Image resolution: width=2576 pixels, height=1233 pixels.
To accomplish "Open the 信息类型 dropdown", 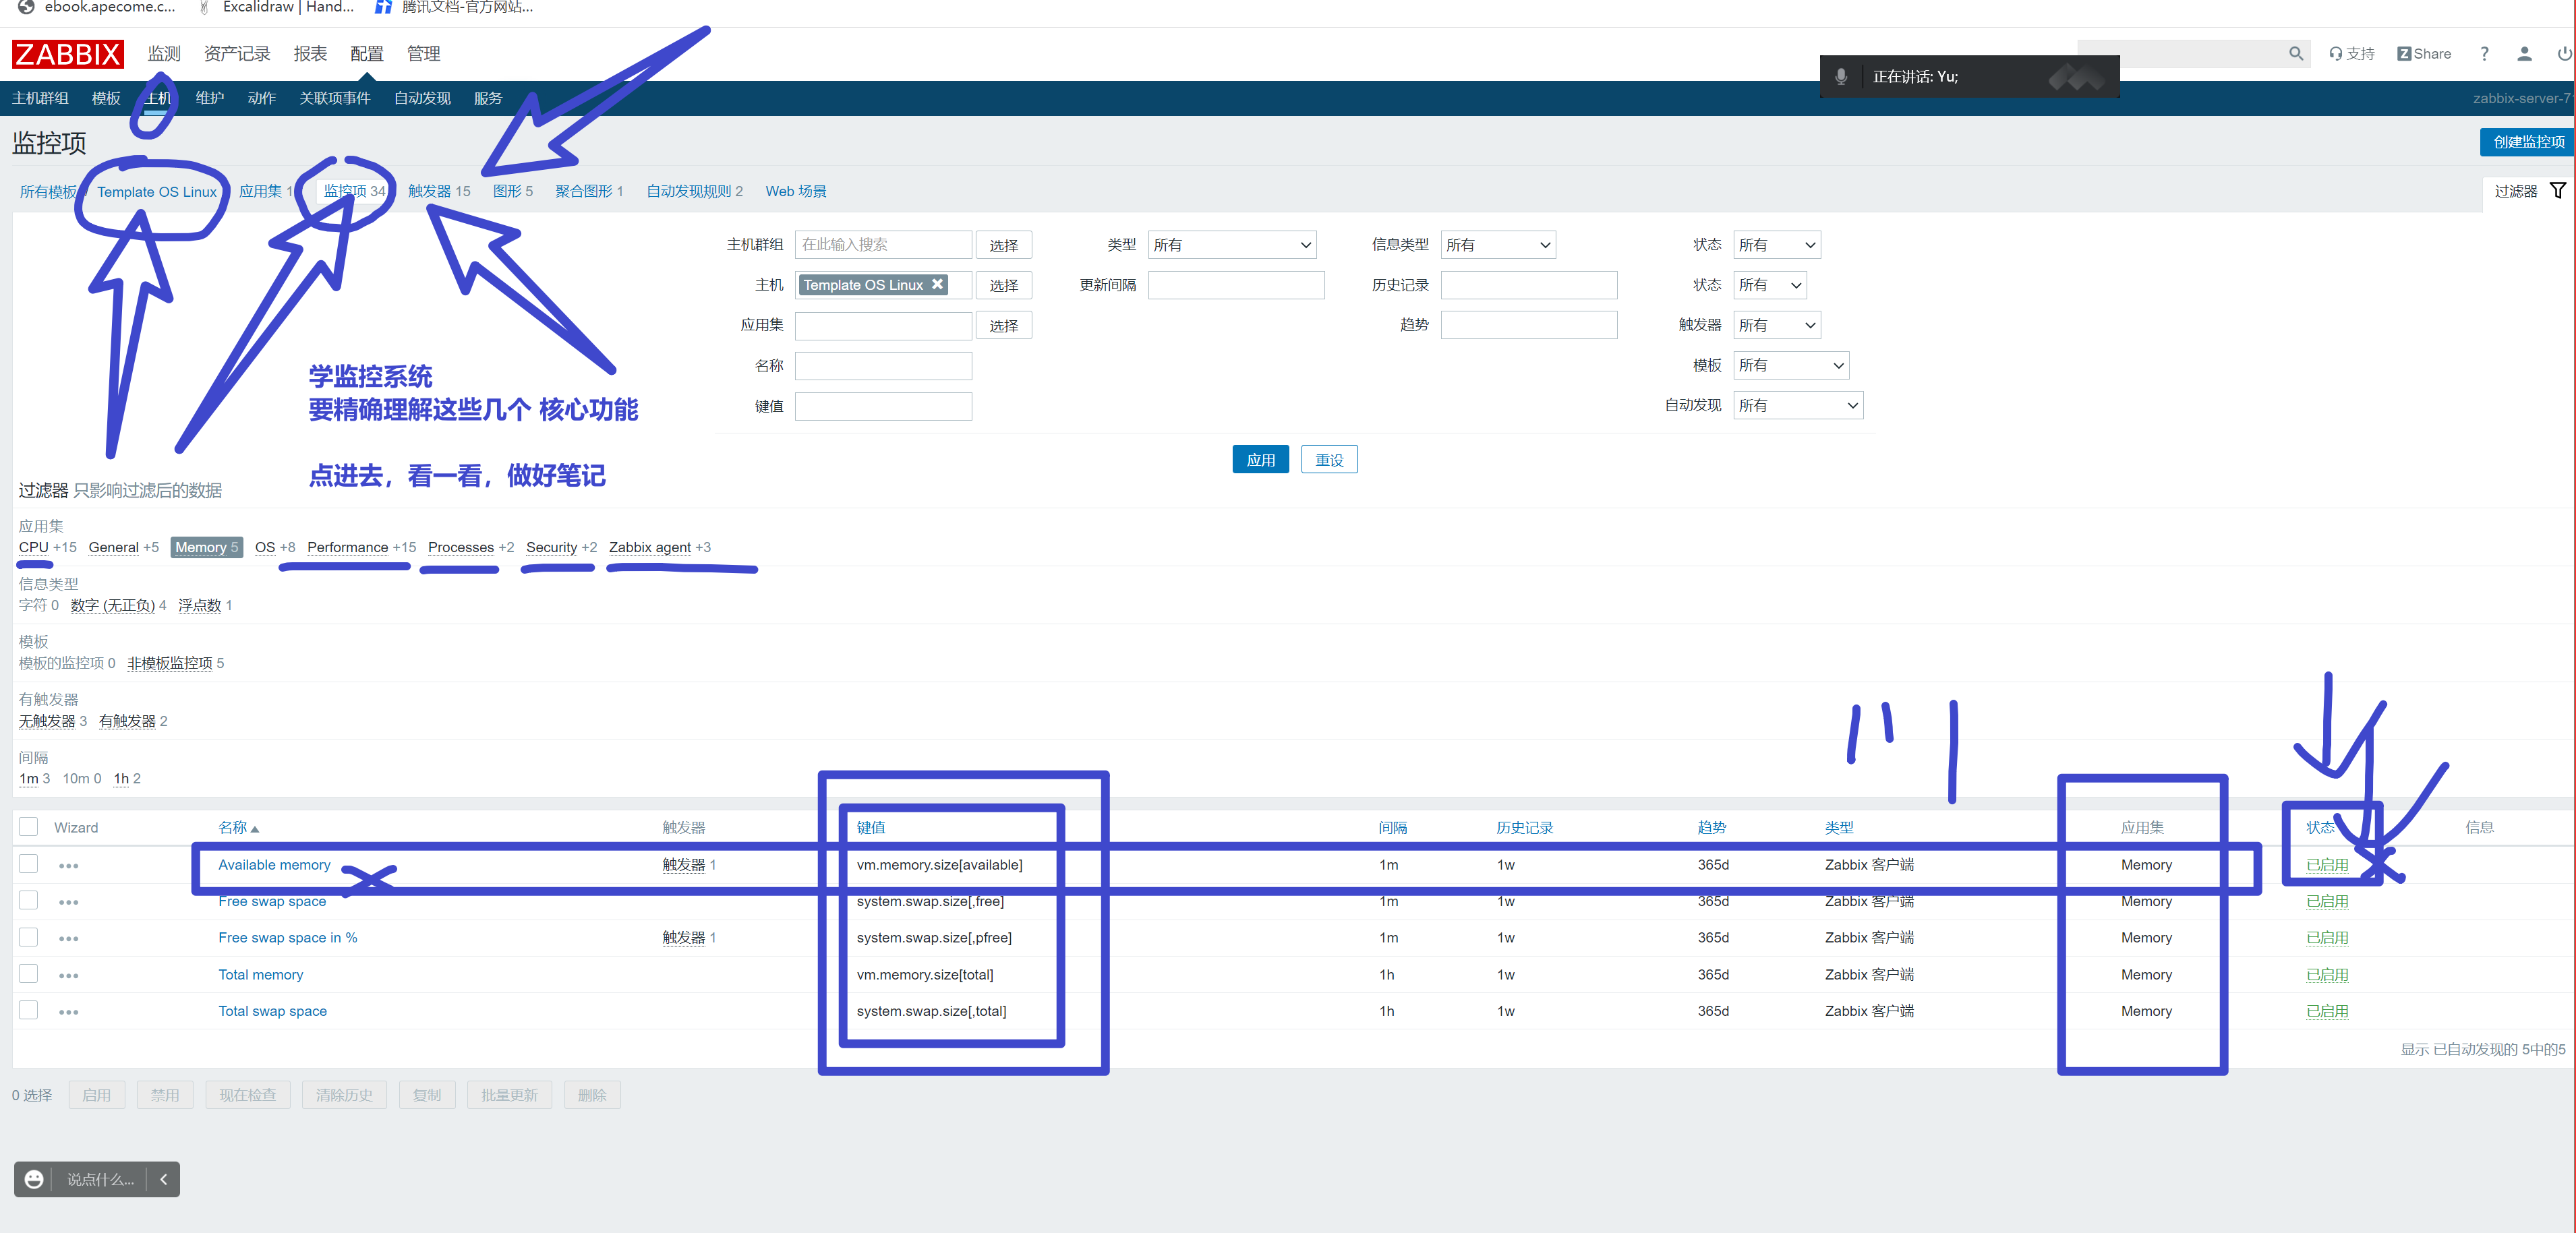I will [x=1498, y=245].
